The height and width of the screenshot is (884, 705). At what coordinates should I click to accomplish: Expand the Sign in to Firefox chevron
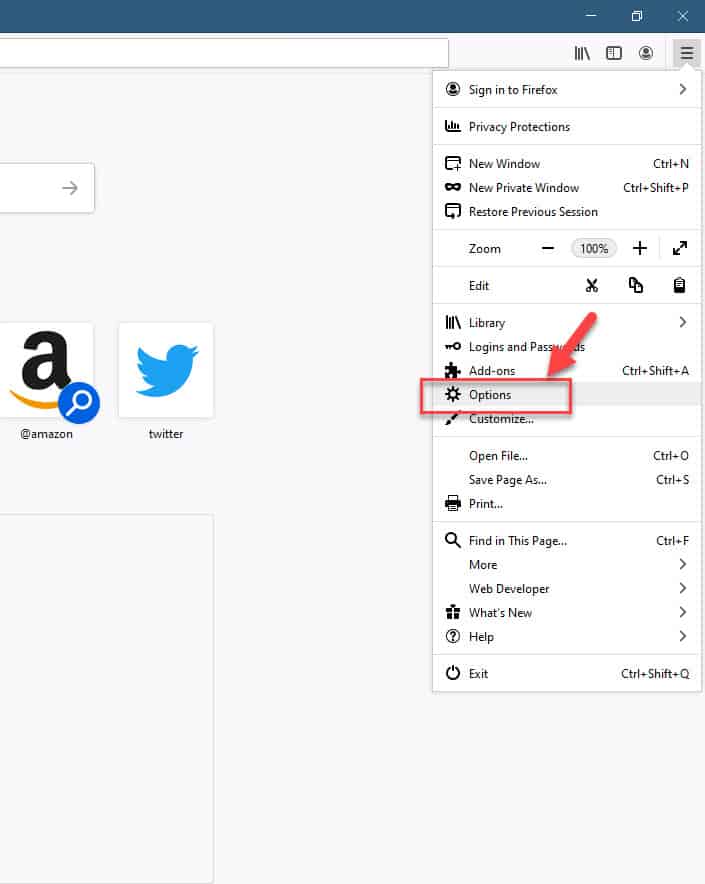point(682,89)
